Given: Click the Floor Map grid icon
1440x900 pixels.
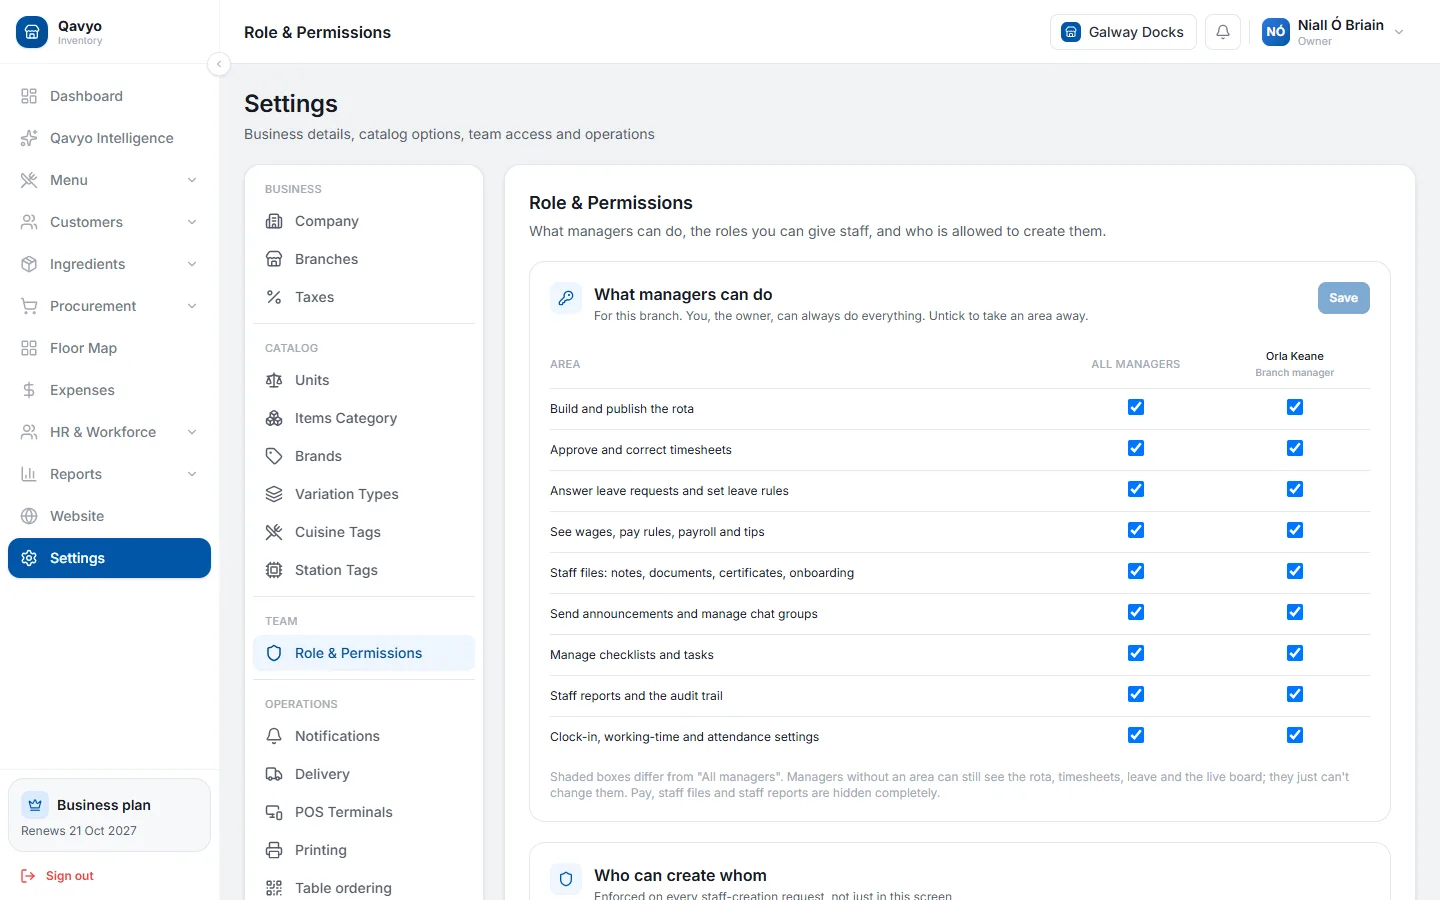Looking at the screenshot, I should (x=29, y=348).
